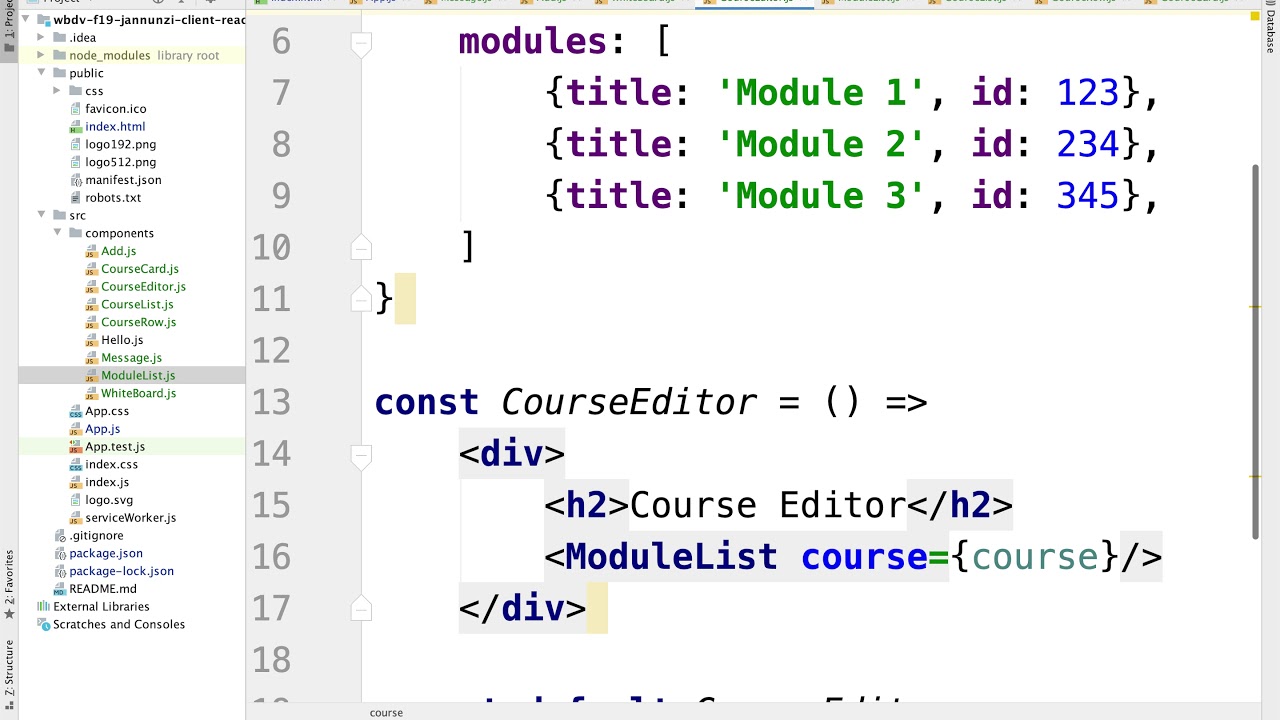Click the node_modules folder icon
The width and height of the screenshot is (1280, 720).
click(x=60, y=56)
